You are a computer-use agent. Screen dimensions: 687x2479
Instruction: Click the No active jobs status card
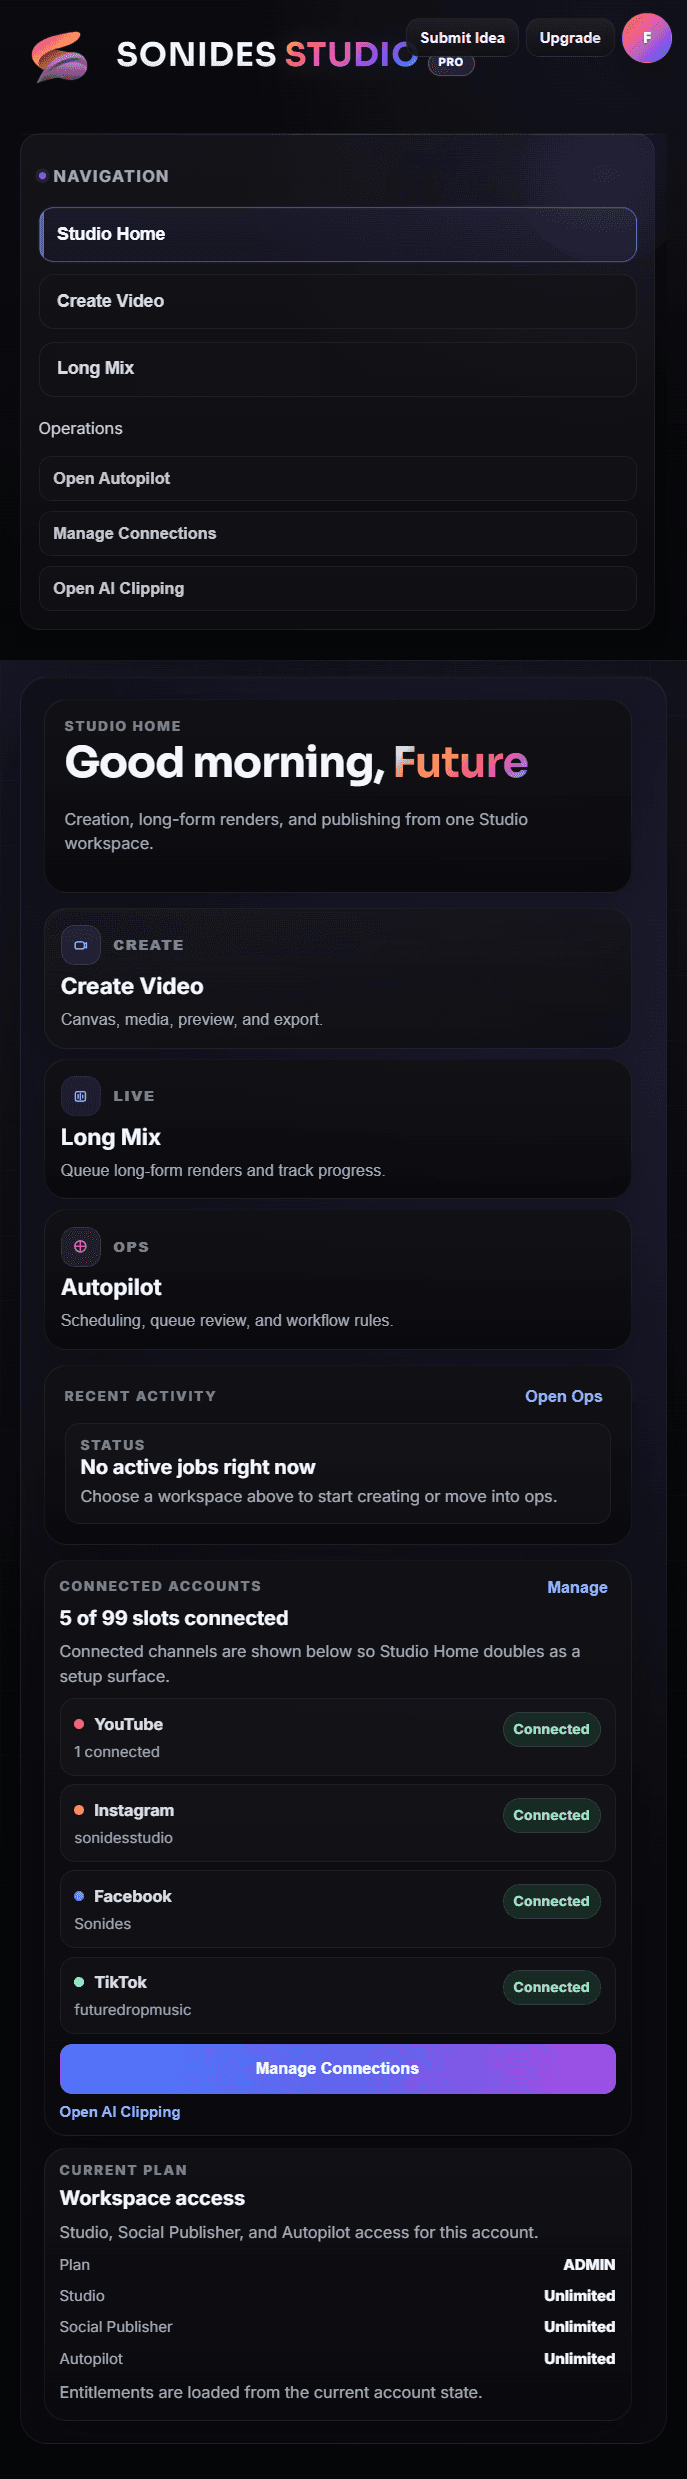(338, 1472)
